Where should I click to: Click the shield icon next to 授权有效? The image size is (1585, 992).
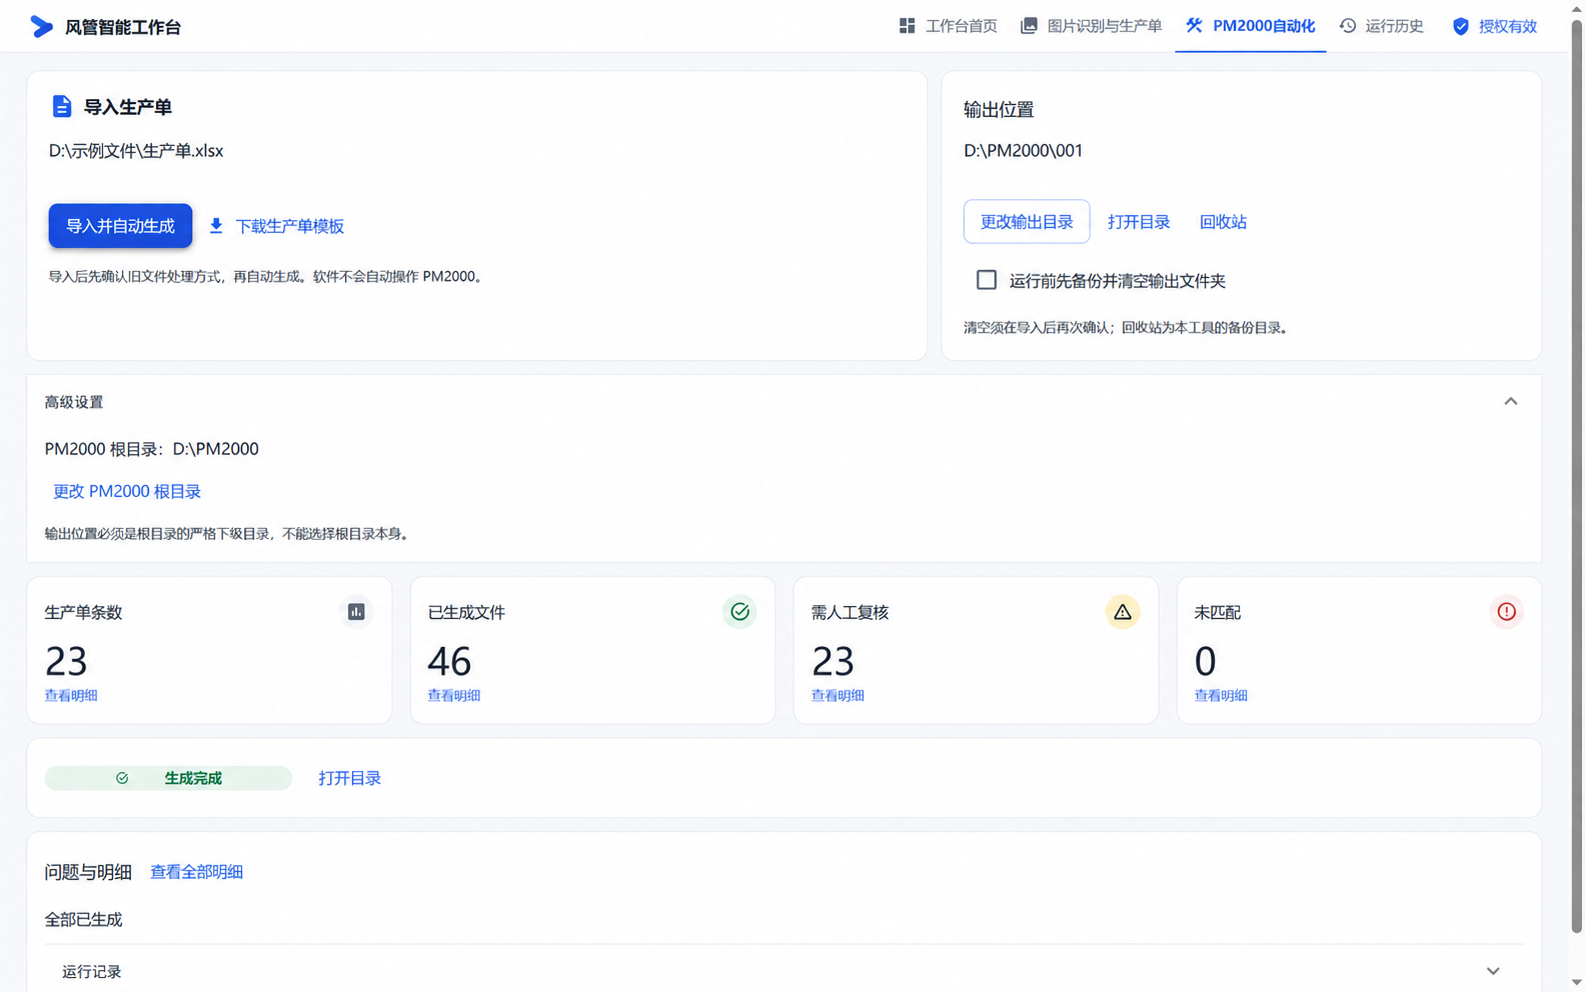1461,27
